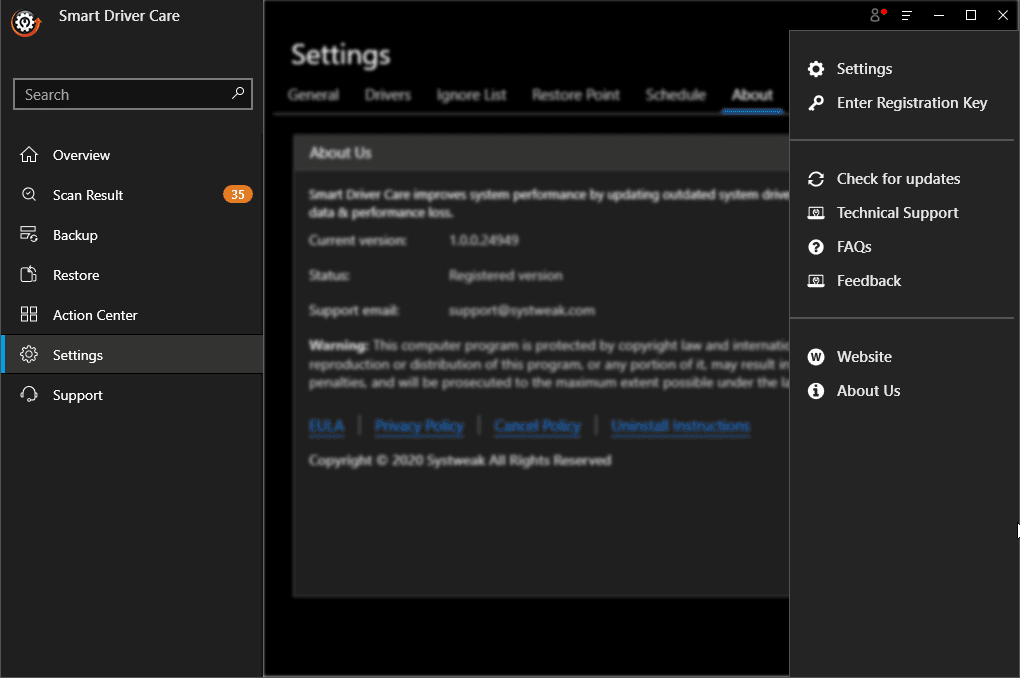Click into the Search input field
The image size is (1020, 678).
click(133, 94)
